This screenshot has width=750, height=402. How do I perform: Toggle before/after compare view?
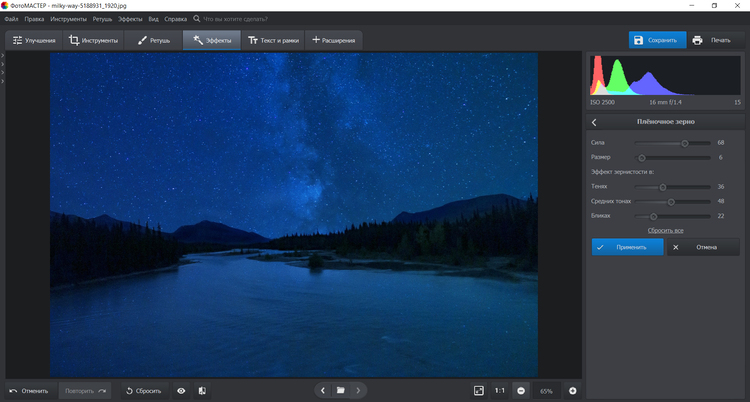coord(202,390)
